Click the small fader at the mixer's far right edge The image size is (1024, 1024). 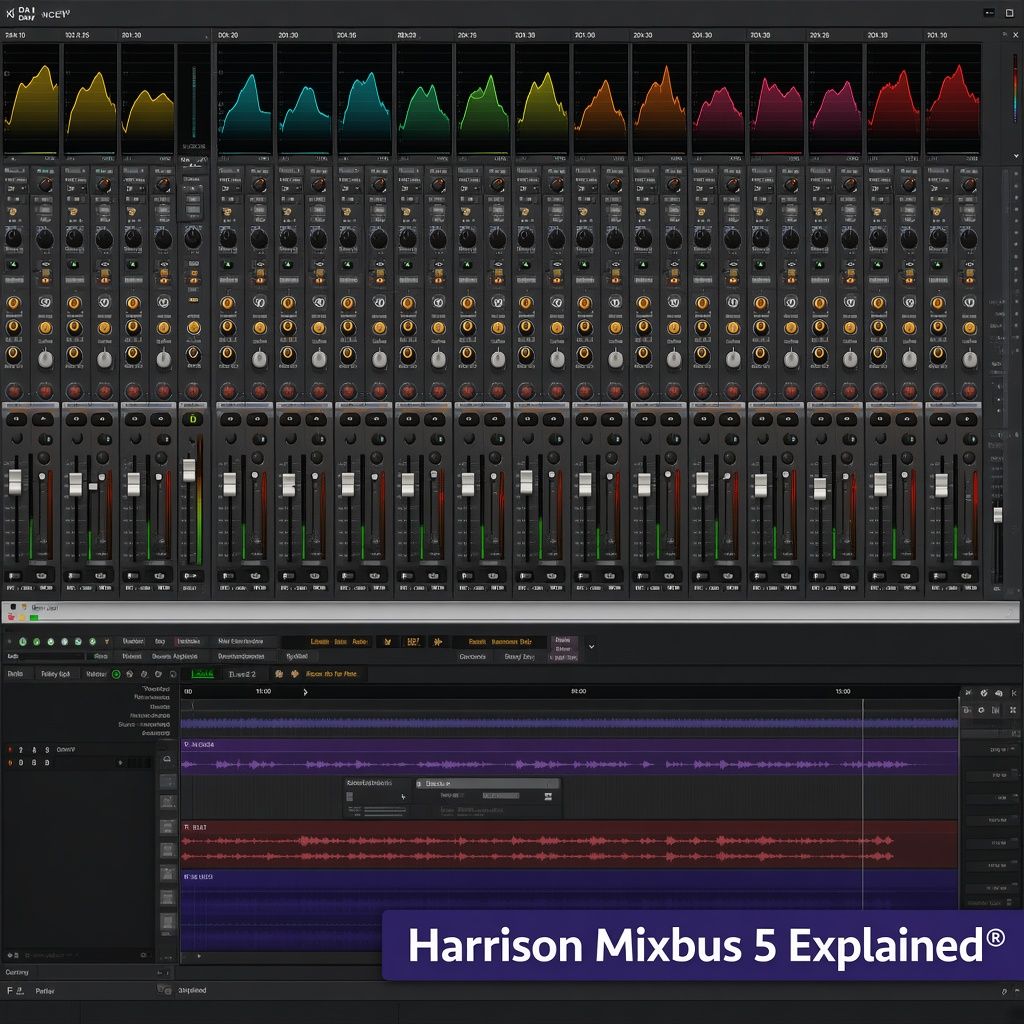coord(998,515)
